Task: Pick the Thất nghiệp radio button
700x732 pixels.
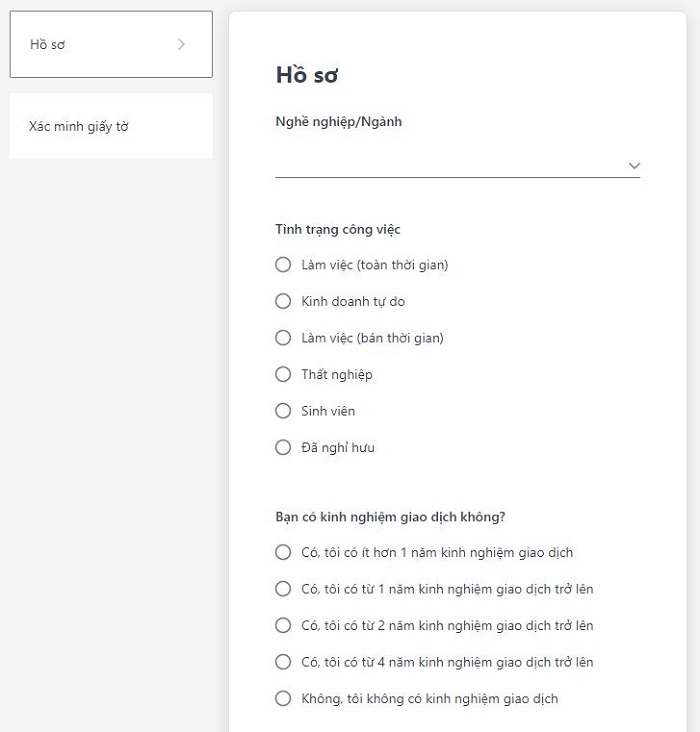Action: (283, 374)
